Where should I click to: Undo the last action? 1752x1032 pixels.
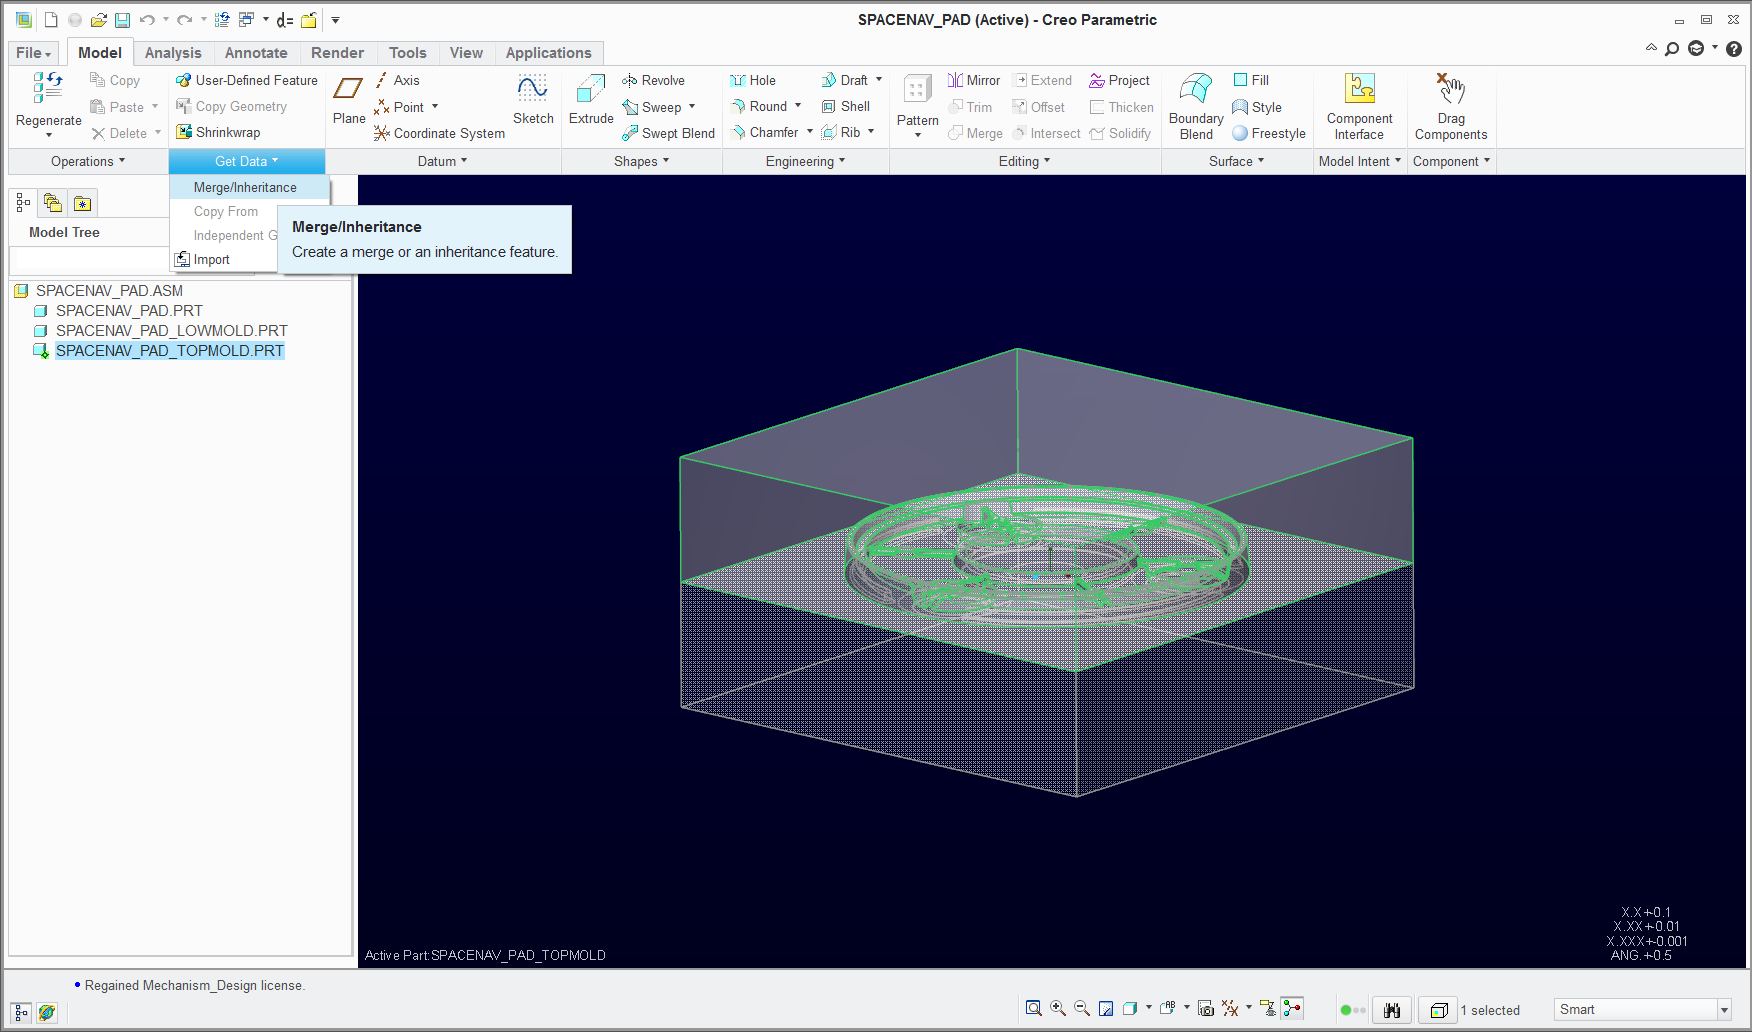[147, 20]
